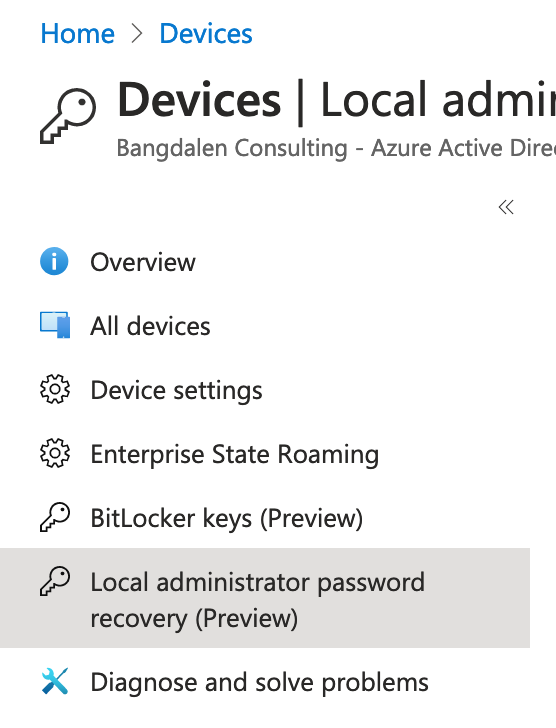Click the Device settings gear icon
The height and width of the screenshot is (728, 556).
[x=55, y=389]
